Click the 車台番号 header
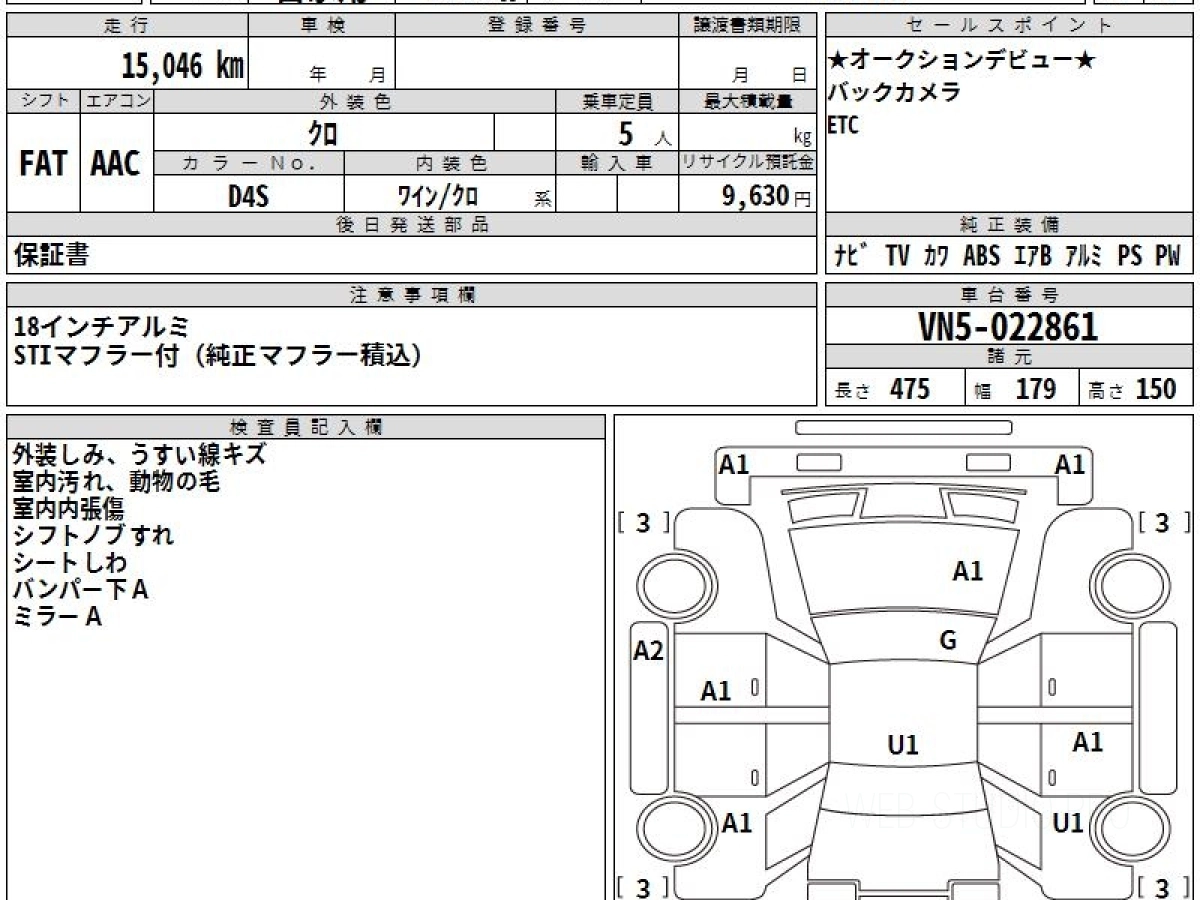1200x900 pixels. (1010, 295)
